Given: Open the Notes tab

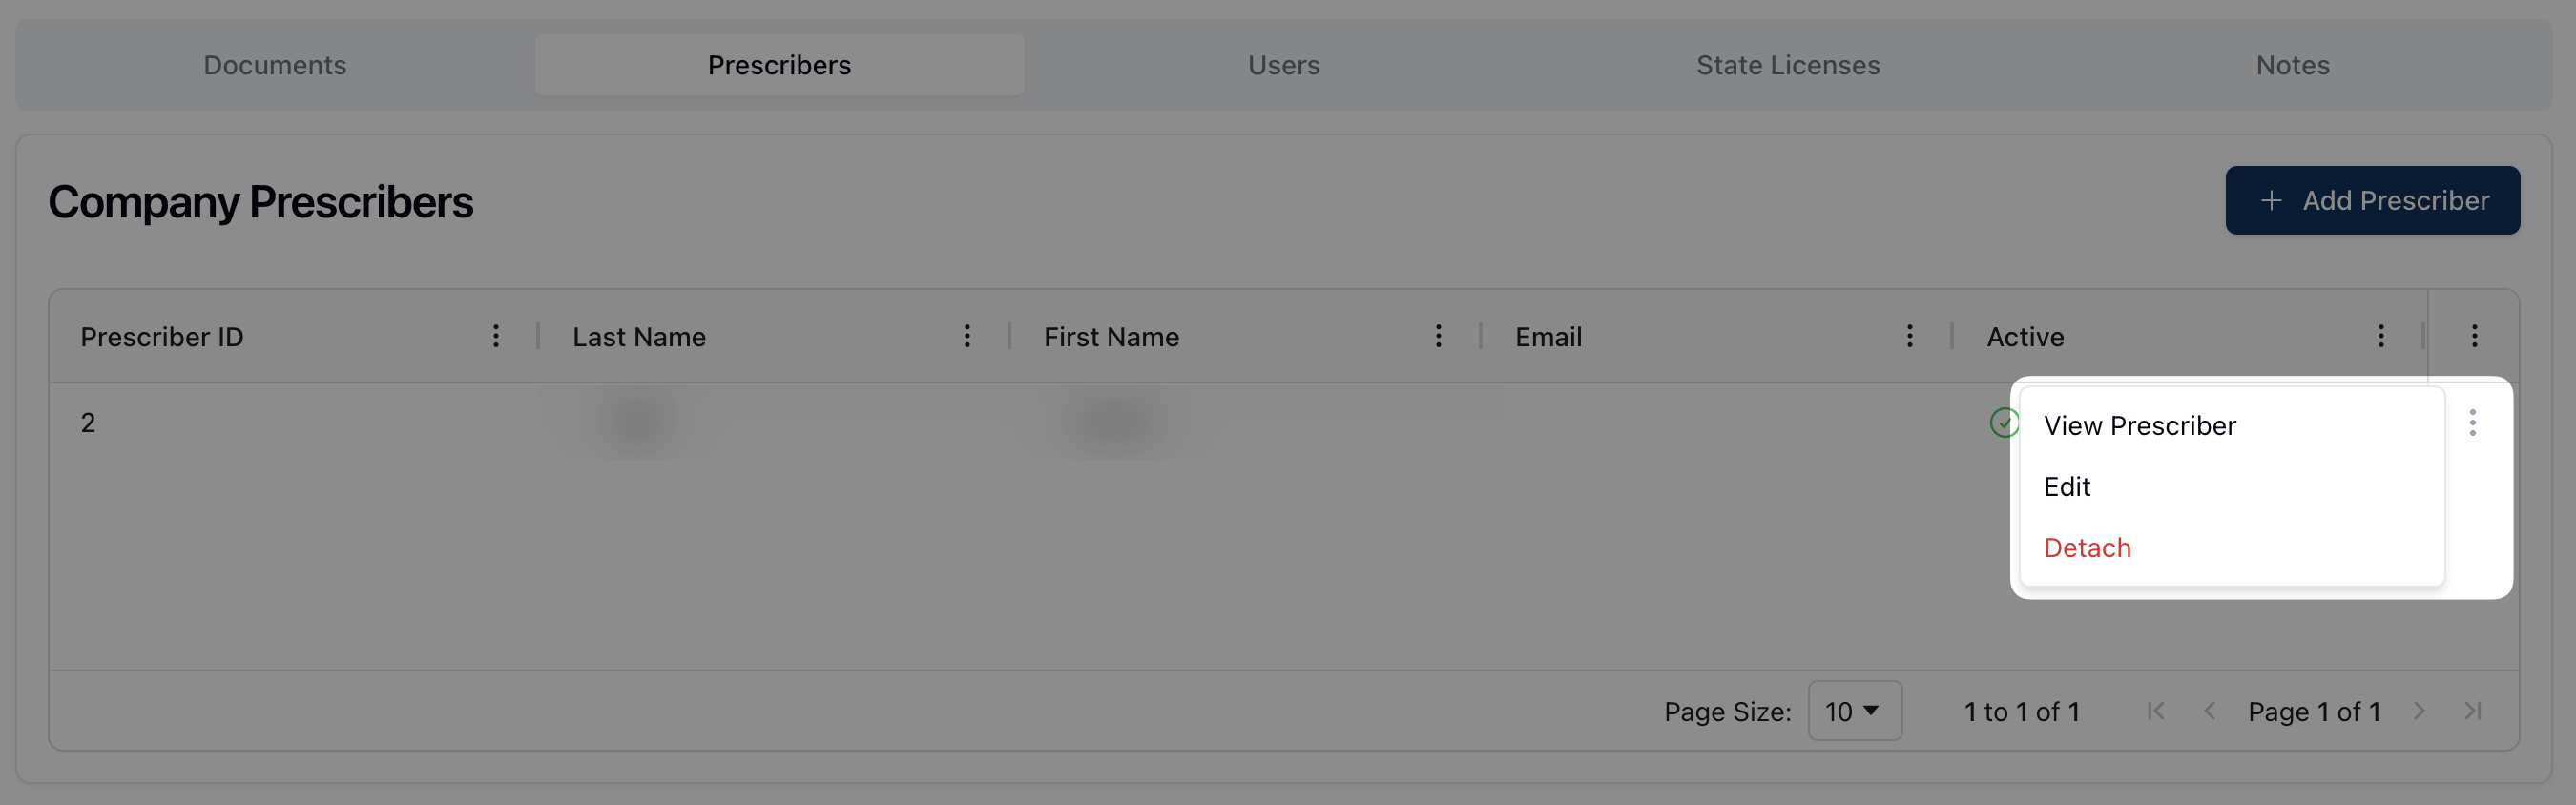Looking at the screenshot, I should click(x=2292, y=65).
